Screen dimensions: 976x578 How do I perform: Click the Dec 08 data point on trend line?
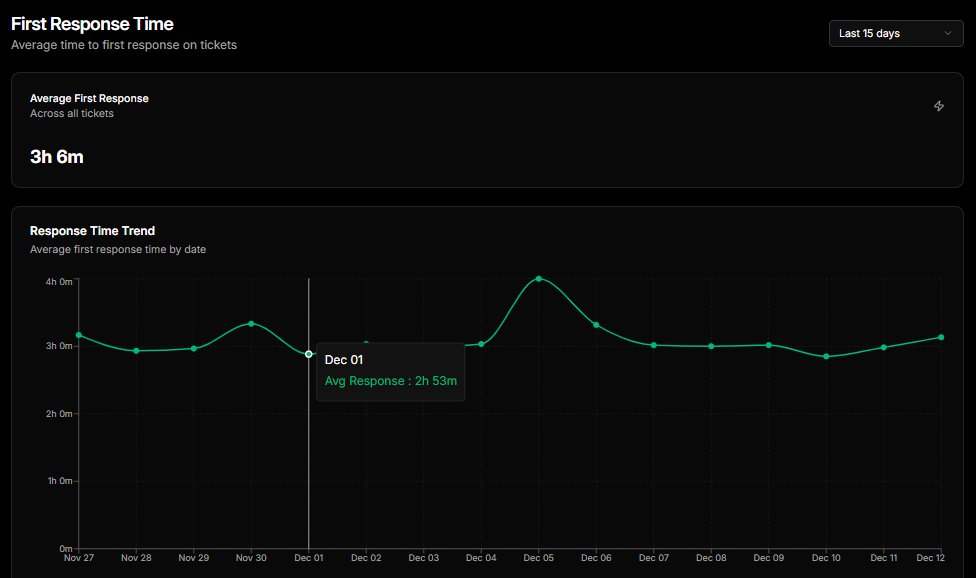click(711, 346)
